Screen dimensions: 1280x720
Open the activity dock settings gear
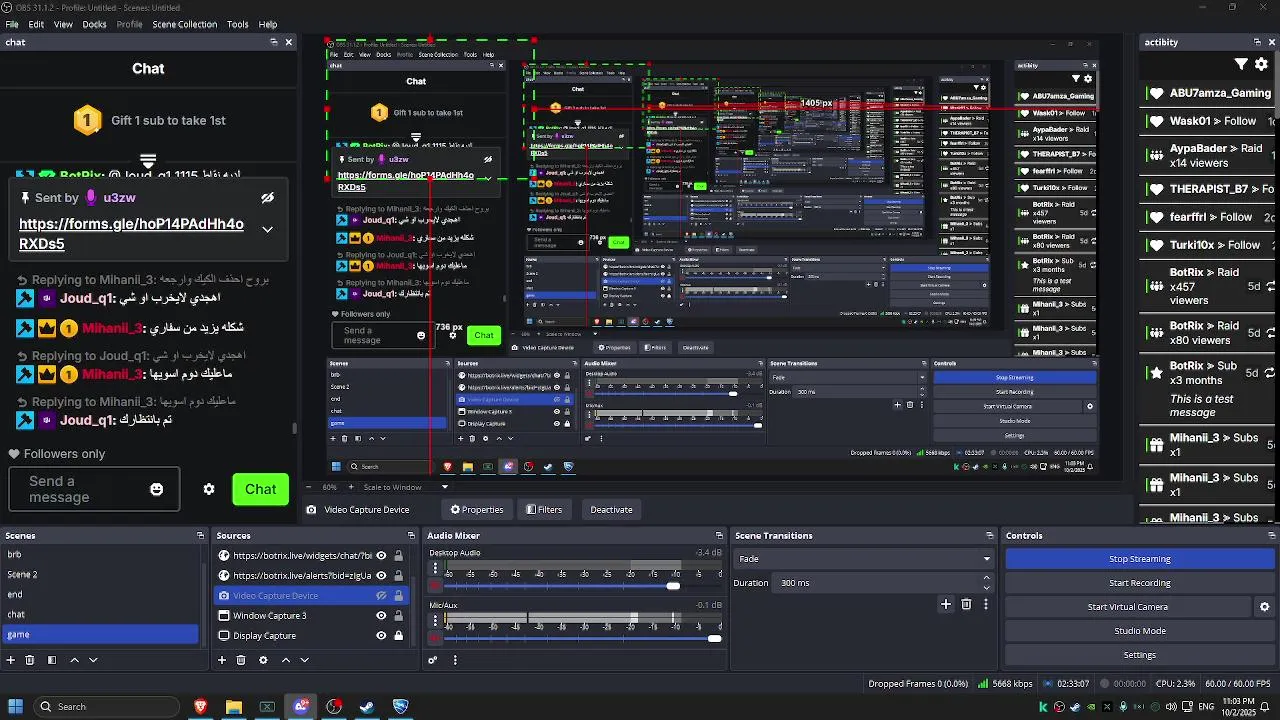pos(1261,64)
